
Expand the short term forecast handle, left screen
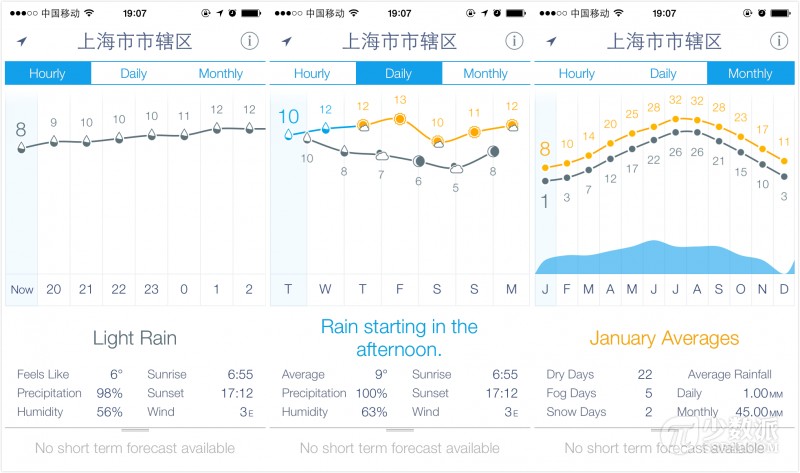tap(135, 430)
